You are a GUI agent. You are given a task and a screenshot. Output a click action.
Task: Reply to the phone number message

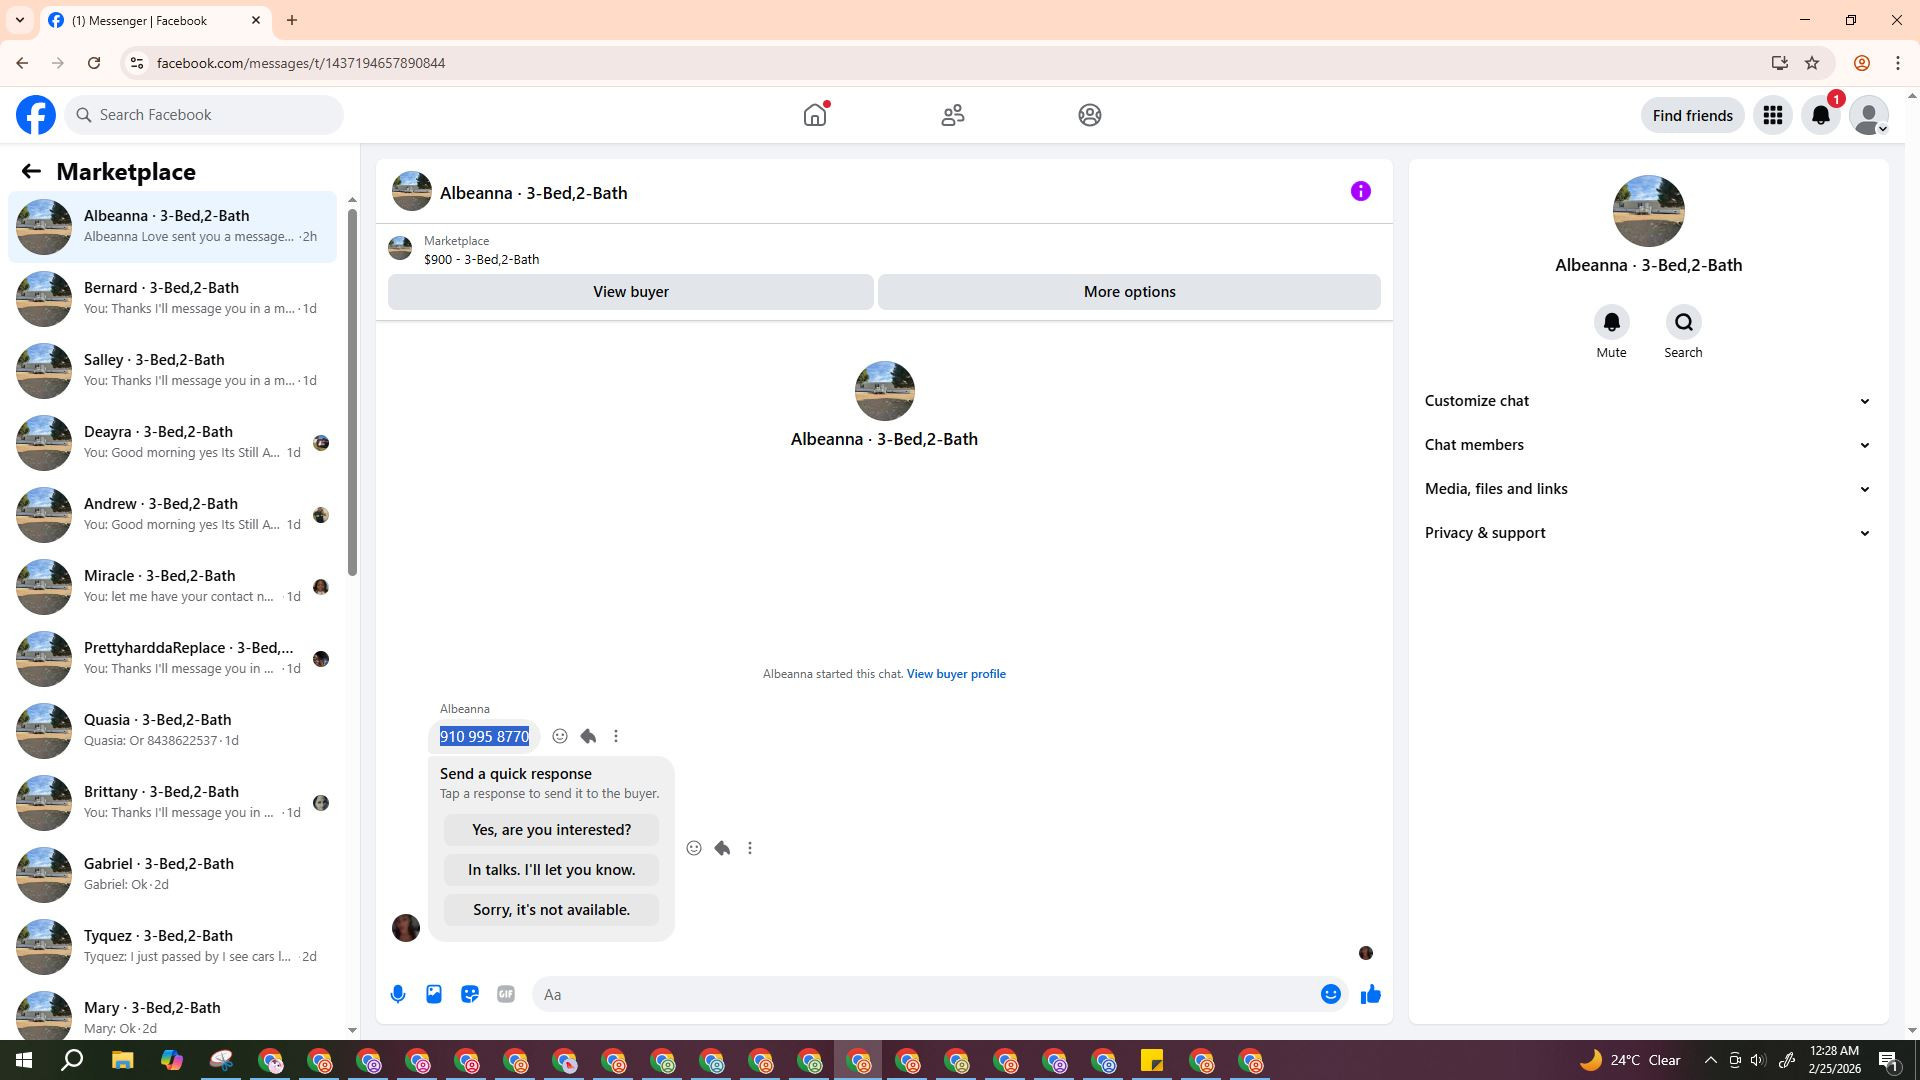(588, 737)
